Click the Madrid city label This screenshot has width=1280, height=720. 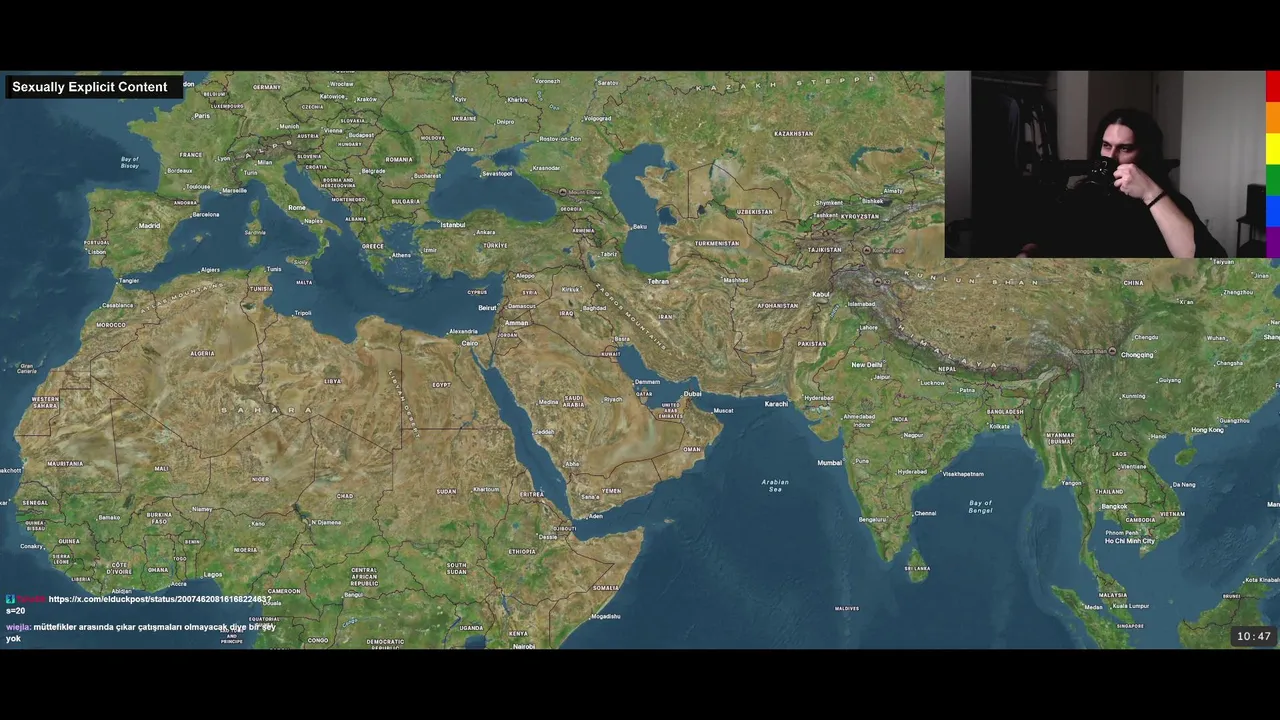[149, 226]
